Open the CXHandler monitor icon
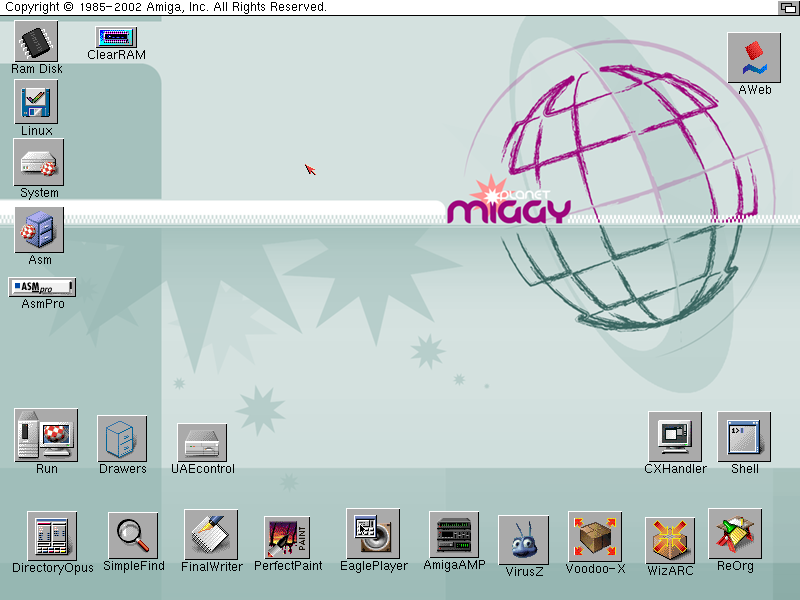Image resolution: width=800 pixels, height=600 pixels. click(x=675, y=437)
